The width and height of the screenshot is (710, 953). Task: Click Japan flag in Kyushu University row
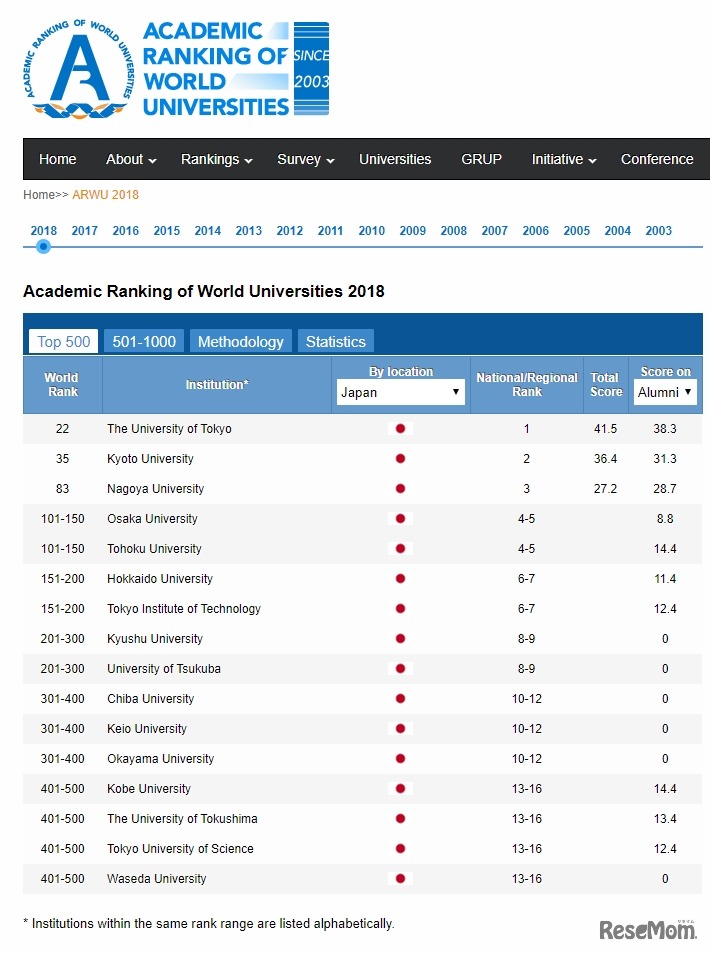(x=400, y=638)
